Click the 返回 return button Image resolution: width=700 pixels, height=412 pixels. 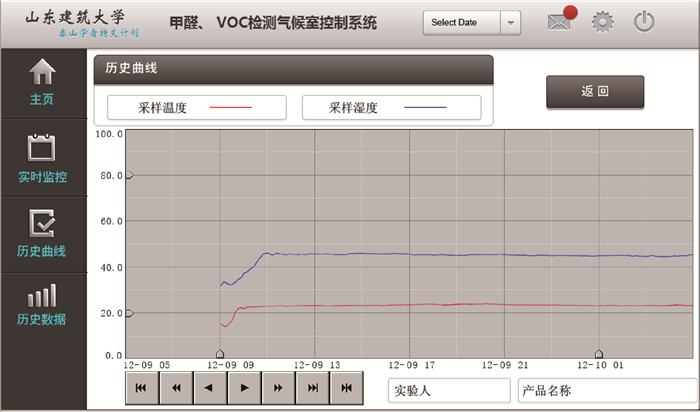pyautogui.click(x=595, y=91)
